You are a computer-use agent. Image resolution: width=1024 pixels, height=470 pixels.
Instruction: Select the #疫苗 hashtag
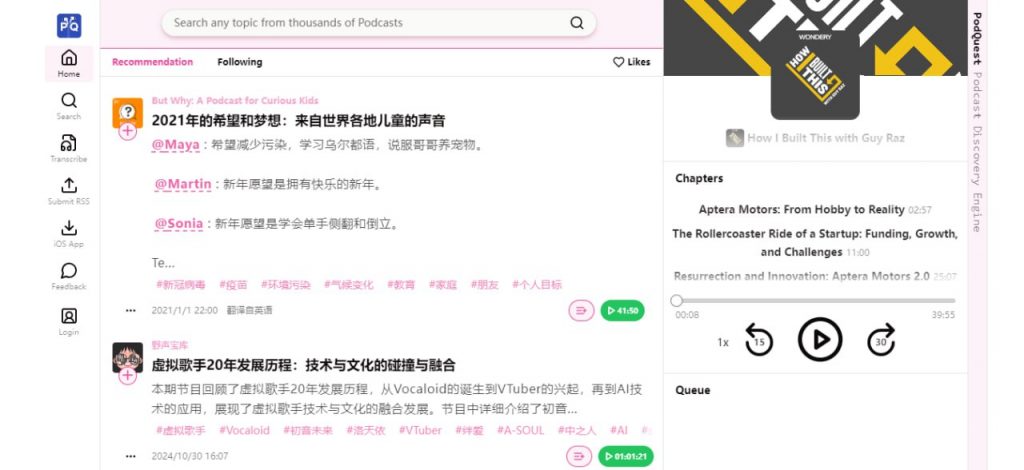tap(233, 285)
